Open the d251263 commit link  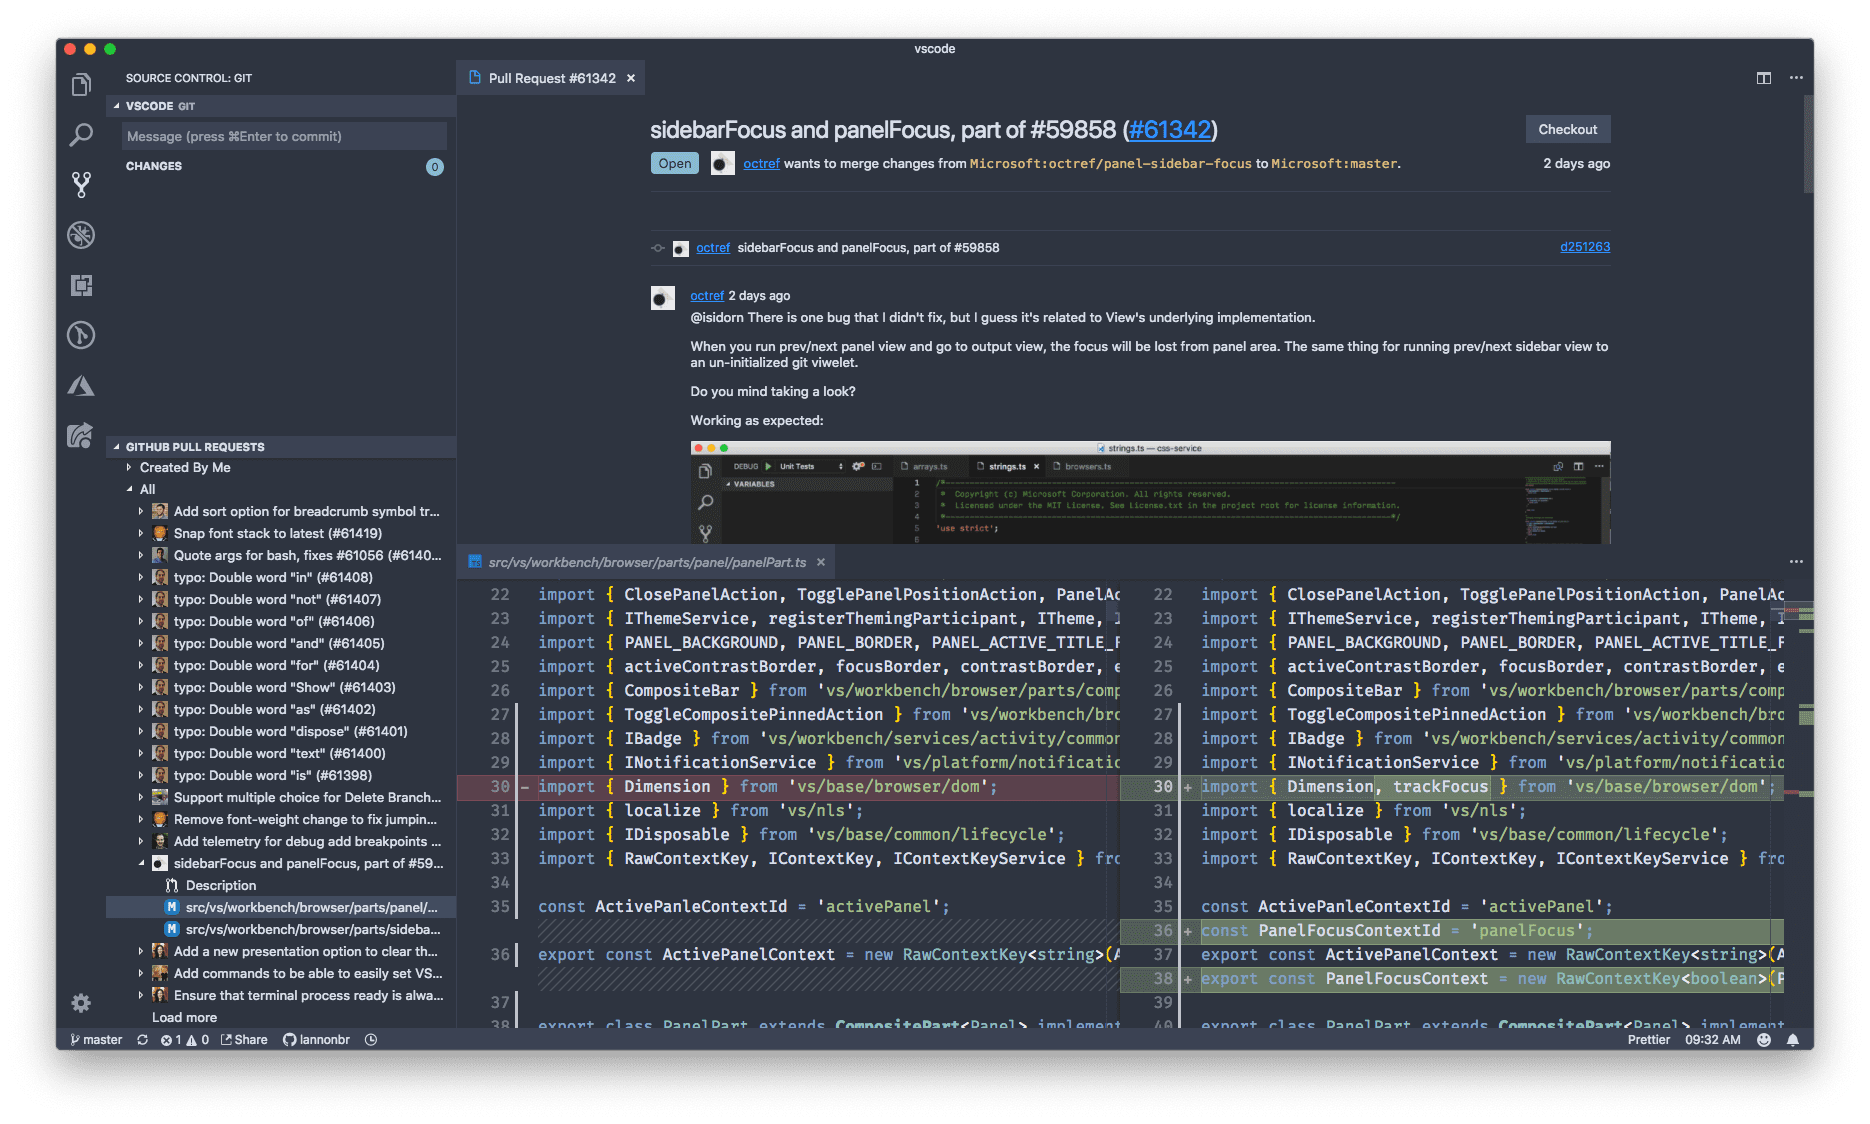click(x=1584, y=247)
